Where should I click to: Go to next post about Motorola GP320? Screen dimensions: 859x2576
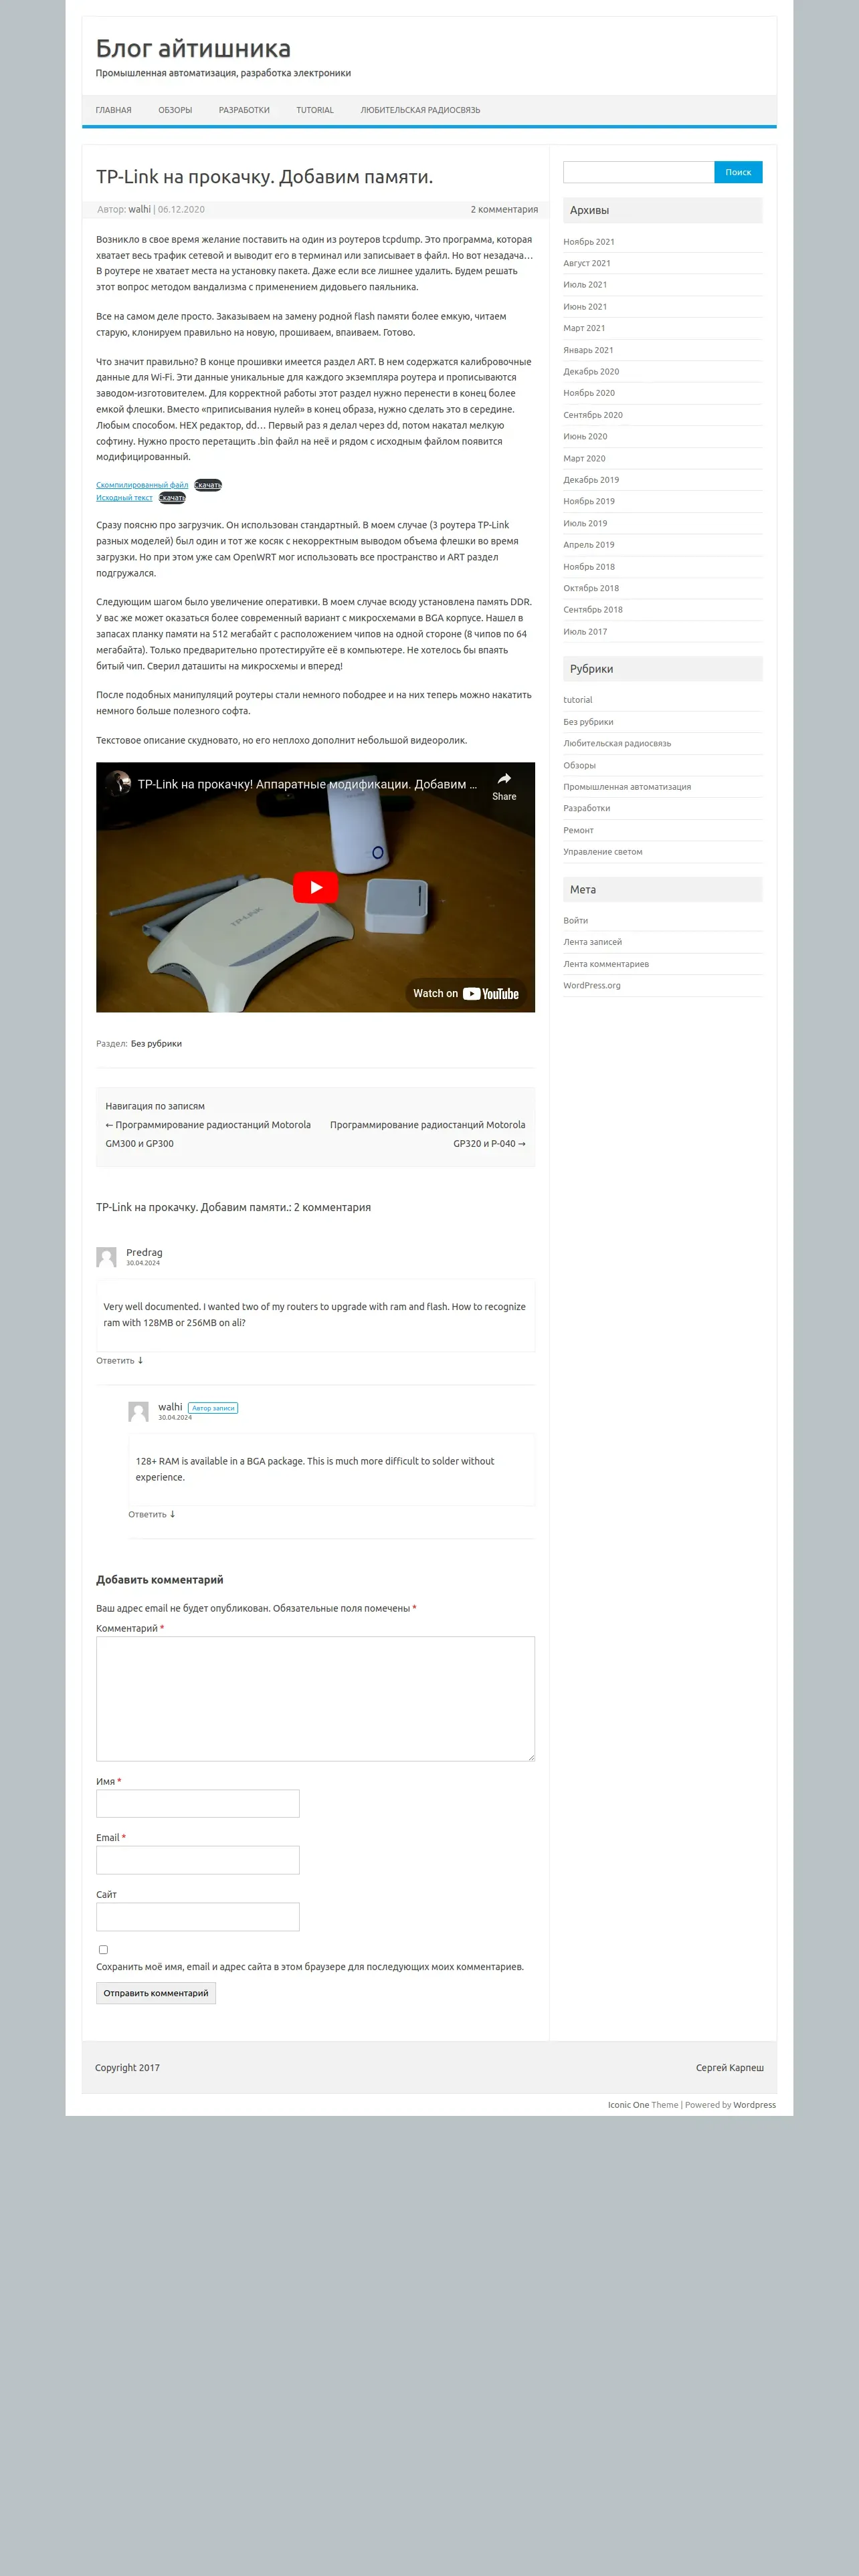click(x=427, y=1134)
